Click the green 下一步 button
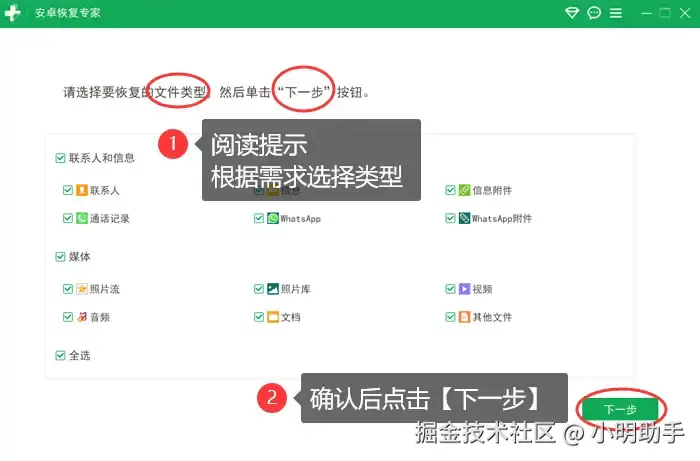This screenshot has width=700, height=461. 620,409
